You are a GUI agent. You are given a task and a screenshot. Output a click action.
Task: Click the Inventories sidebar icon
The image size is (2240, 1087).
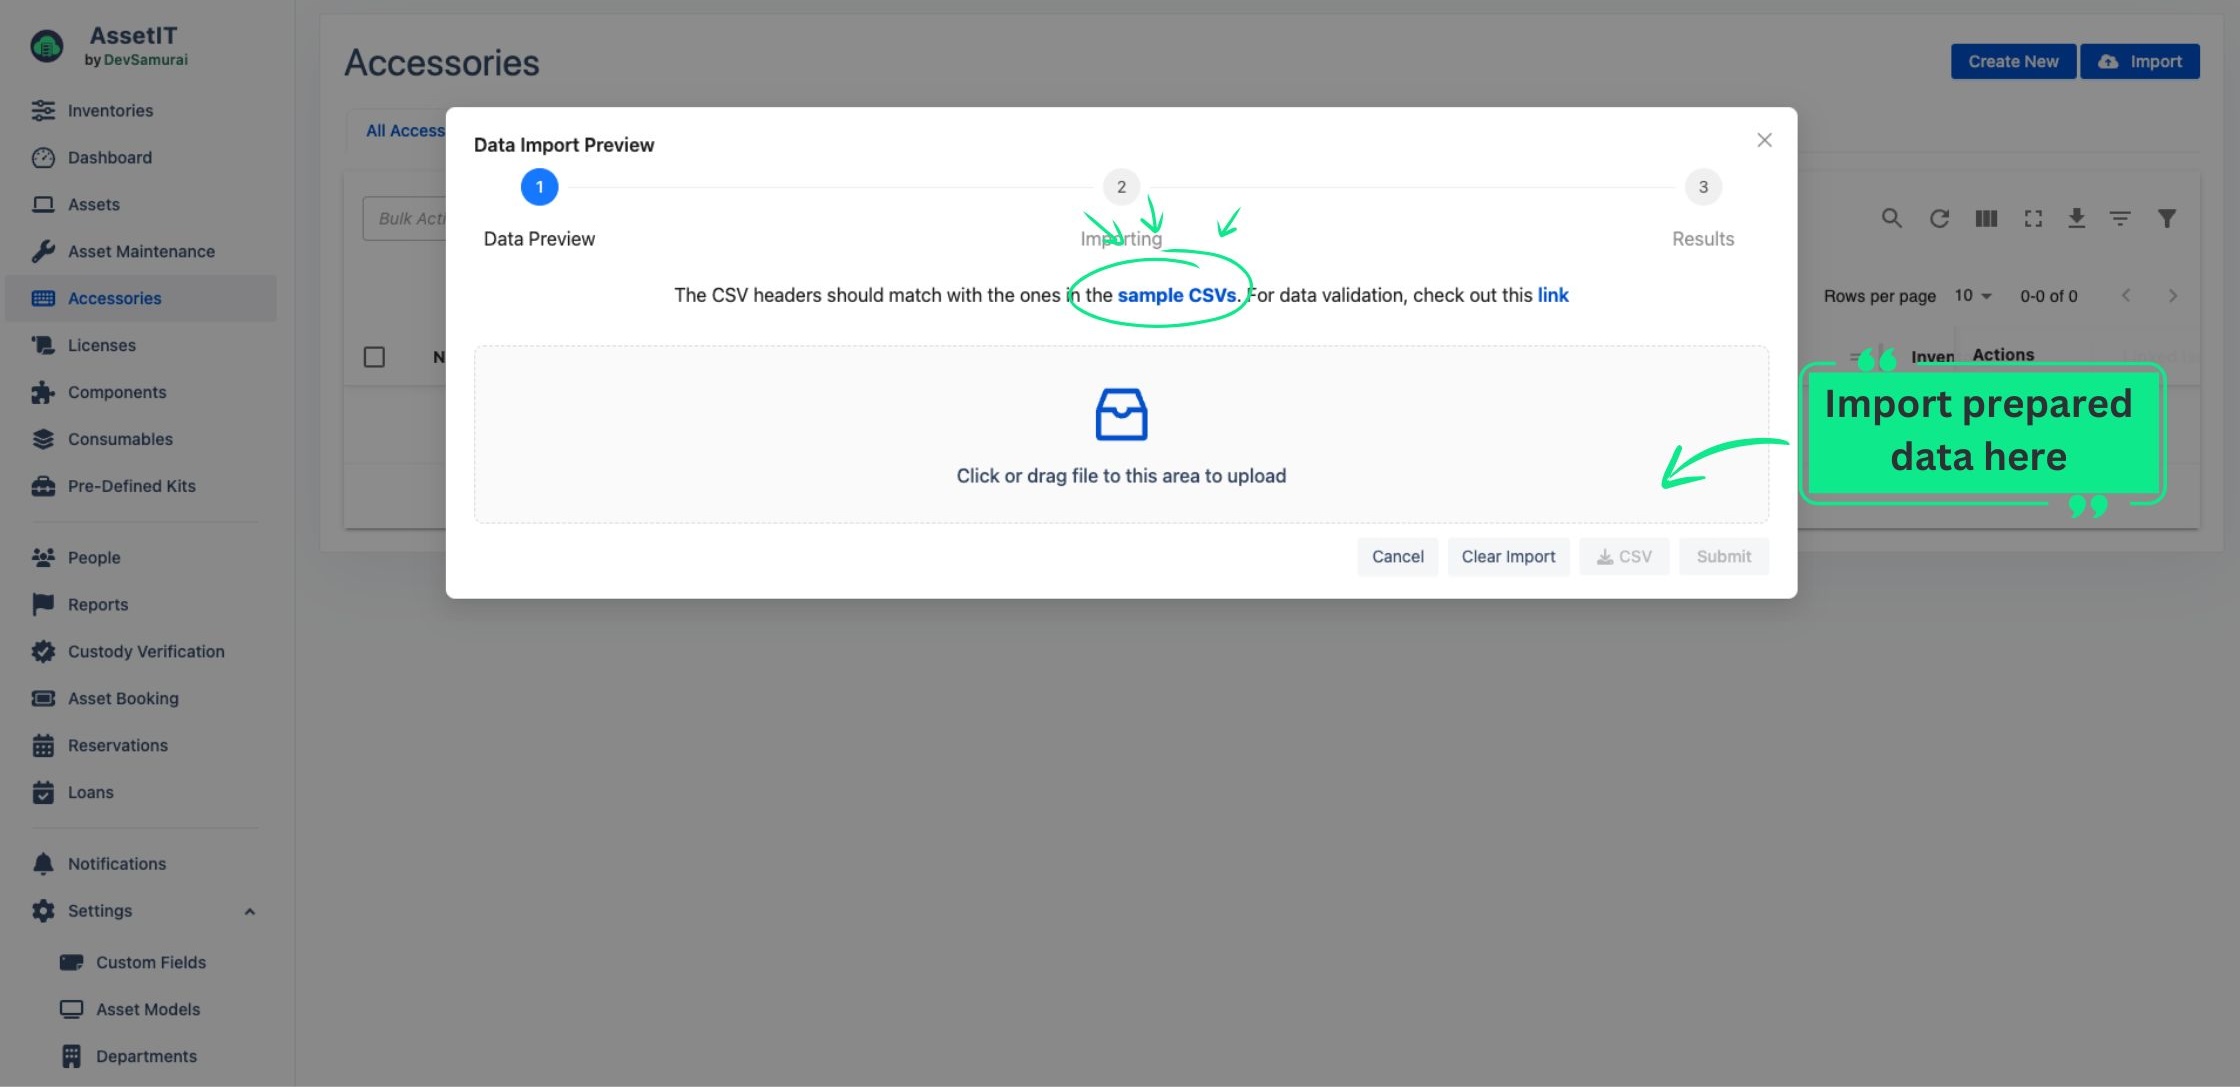43,110
